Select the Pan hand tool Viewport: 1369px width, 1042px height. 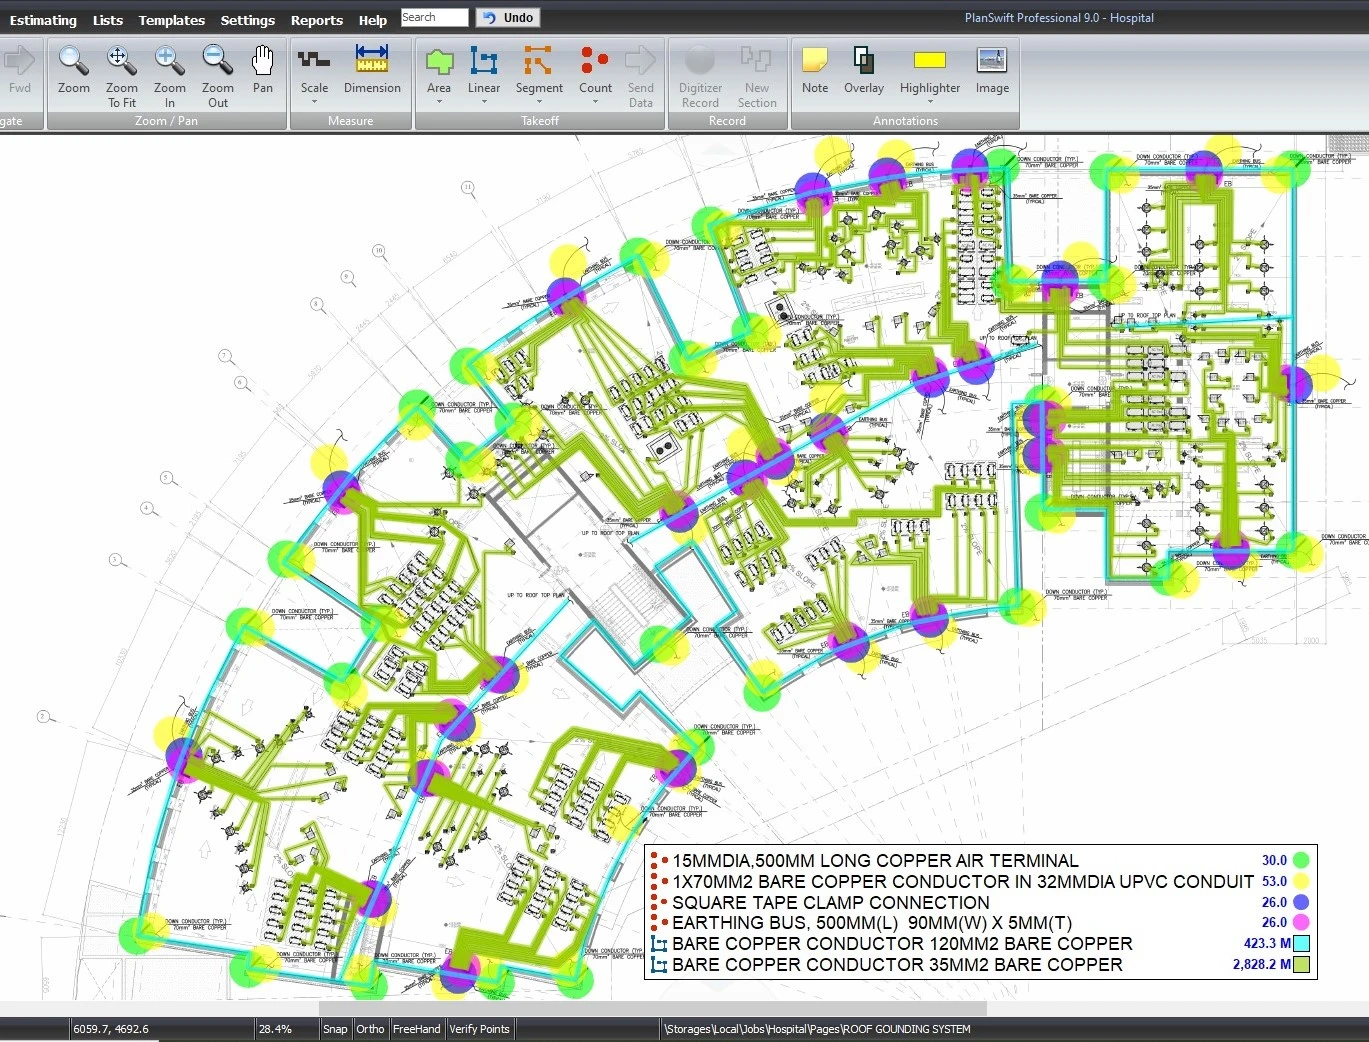[262, 71]
